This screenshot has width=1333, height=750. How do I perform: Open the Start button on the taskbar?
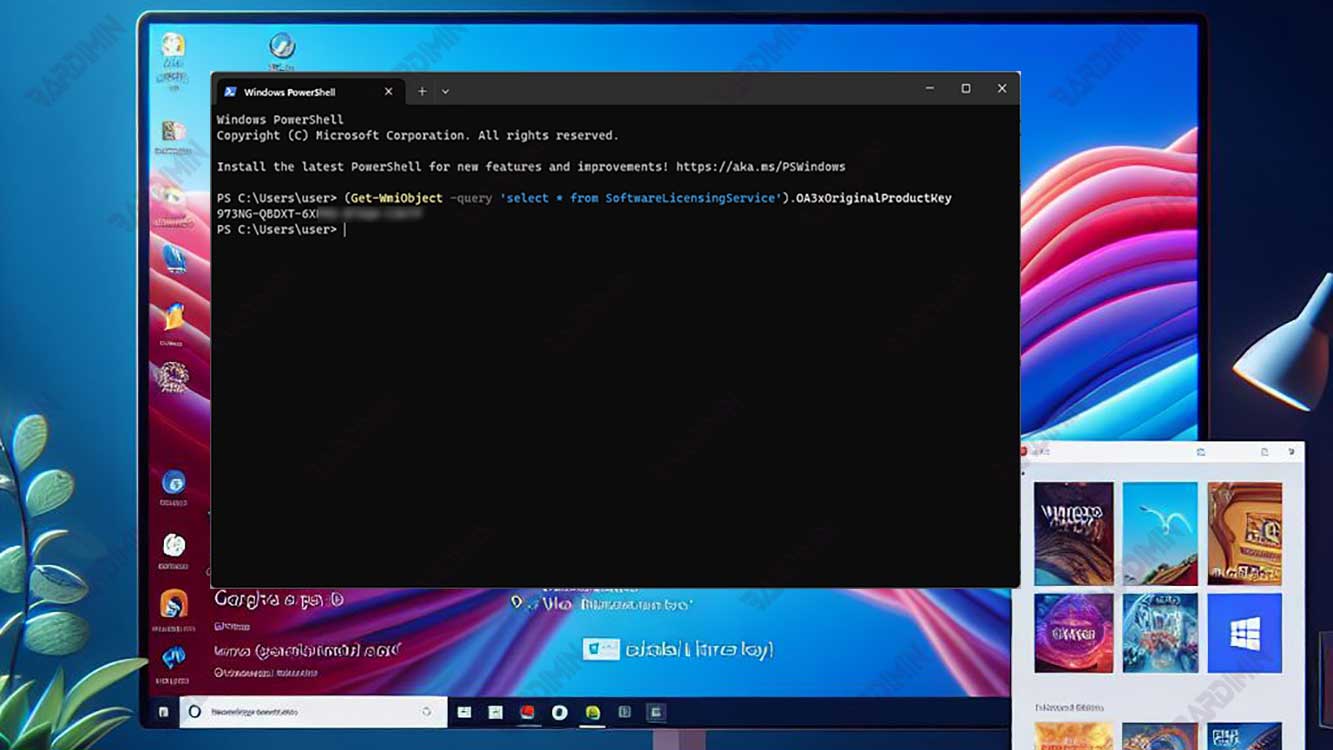pyautogui.click(x=163, y=712)
